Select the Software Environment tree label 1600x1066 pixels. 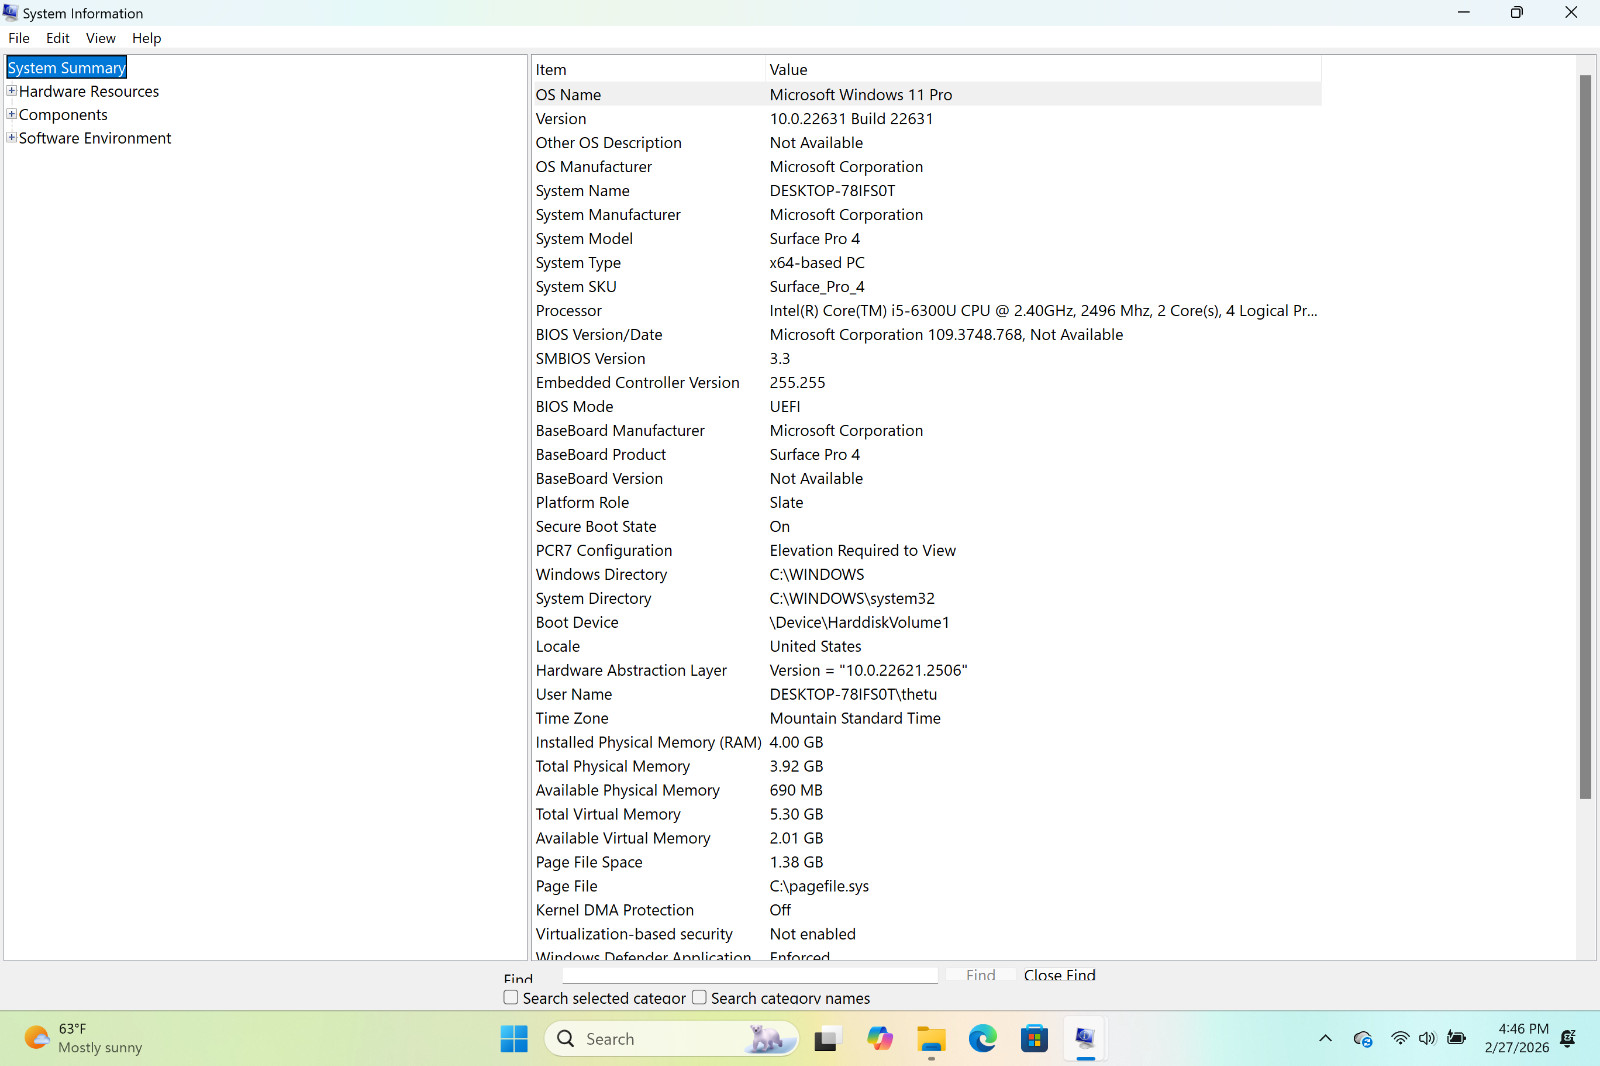[x=95, y=138]
